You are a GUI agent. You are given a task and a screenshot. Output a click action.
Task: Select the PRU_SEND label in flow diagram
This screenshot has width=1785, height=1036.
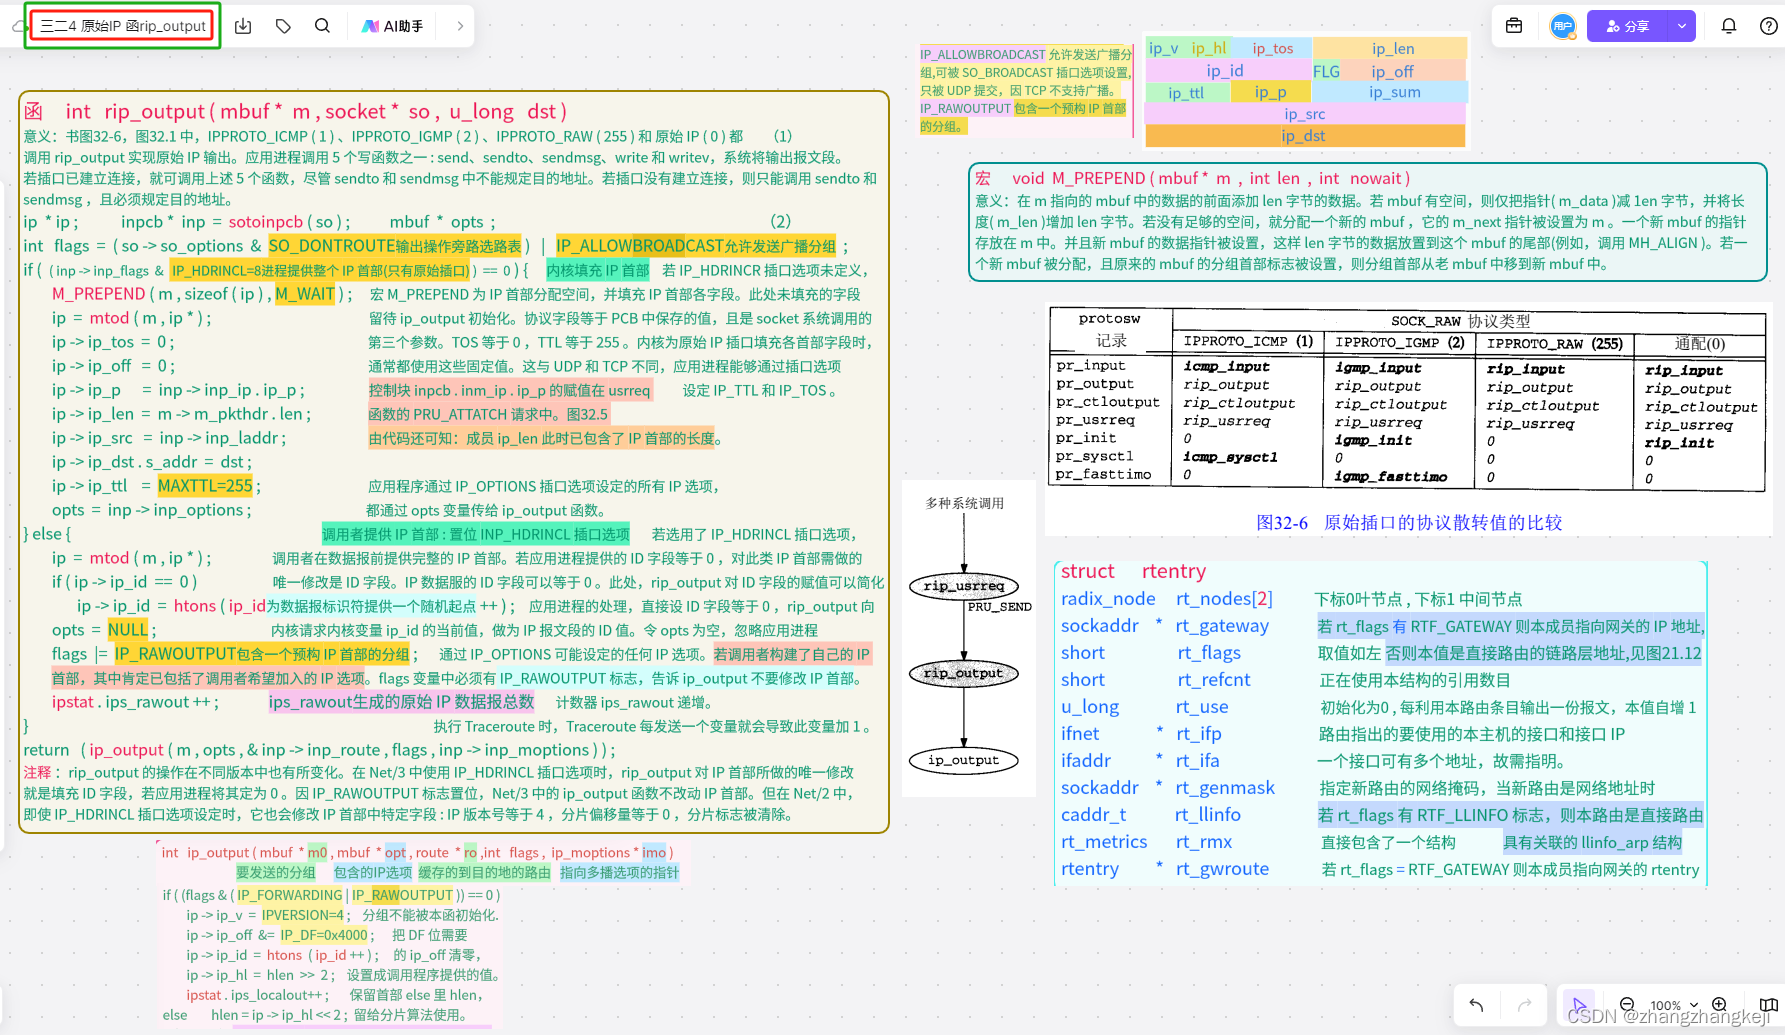999,607
